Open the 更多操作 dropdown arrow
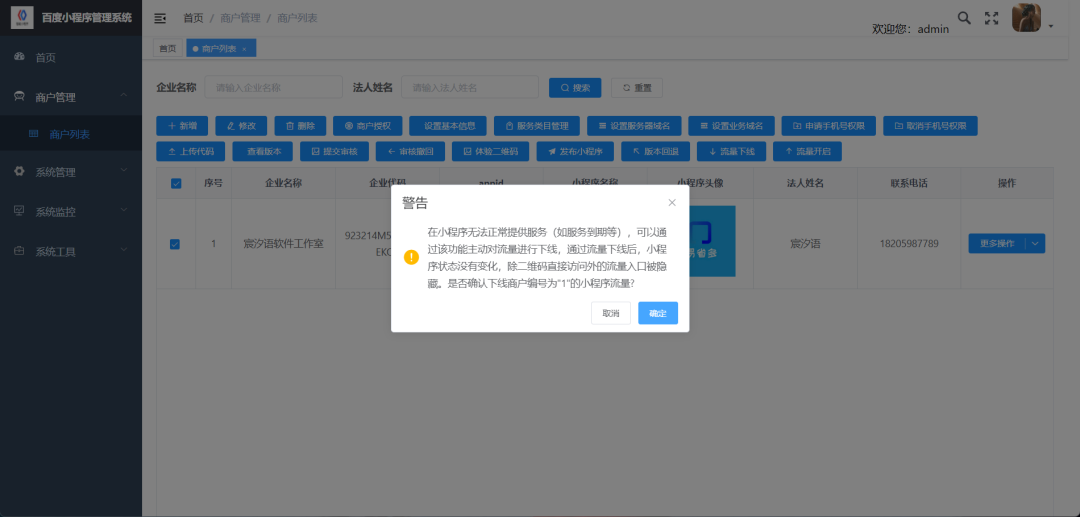Screen dimensions: 1080x517 (x=1036, y=244)
